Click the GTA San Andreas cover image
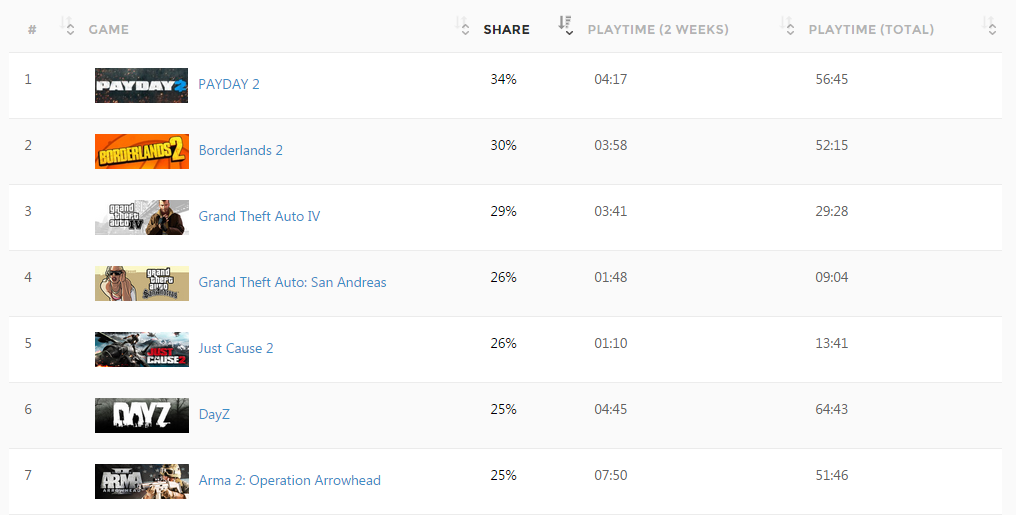The image size is (1016, 515). coord(141,283)
